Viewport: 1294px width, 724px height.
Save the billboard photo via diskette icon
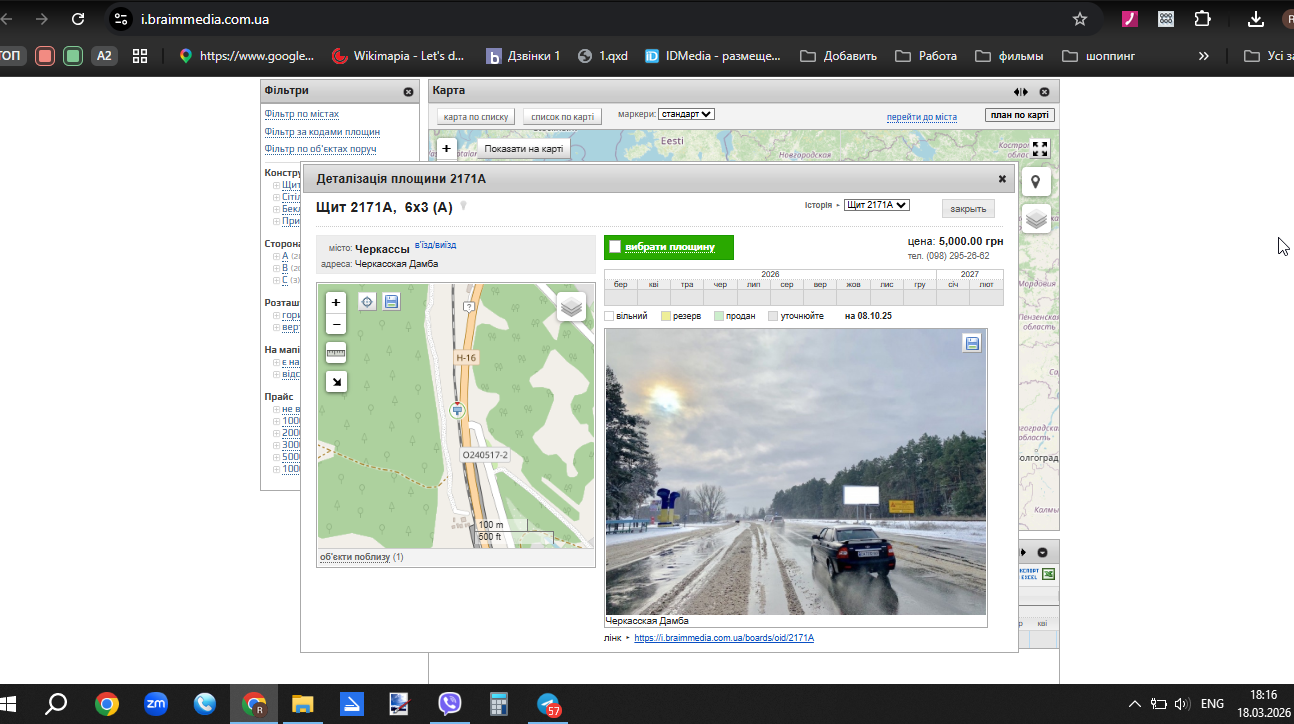click(972, 343)
